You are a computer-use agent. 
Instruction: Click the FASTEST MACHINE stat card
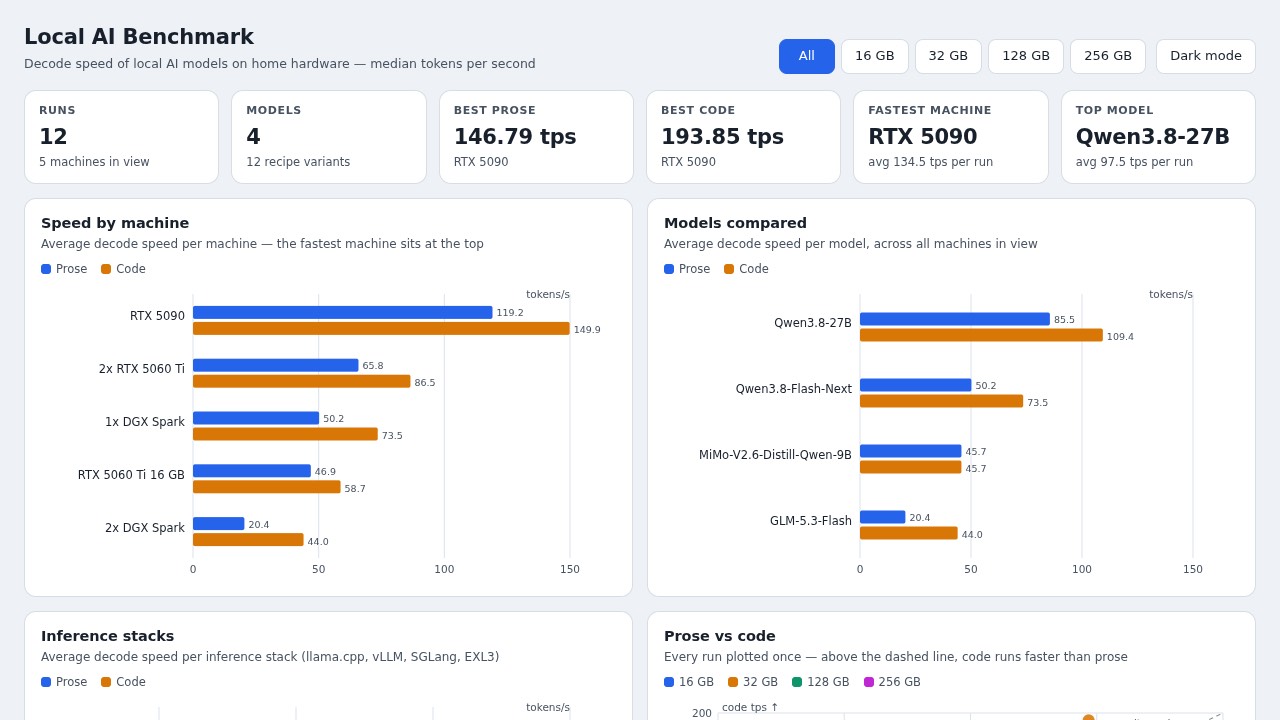tap(951, 137)
